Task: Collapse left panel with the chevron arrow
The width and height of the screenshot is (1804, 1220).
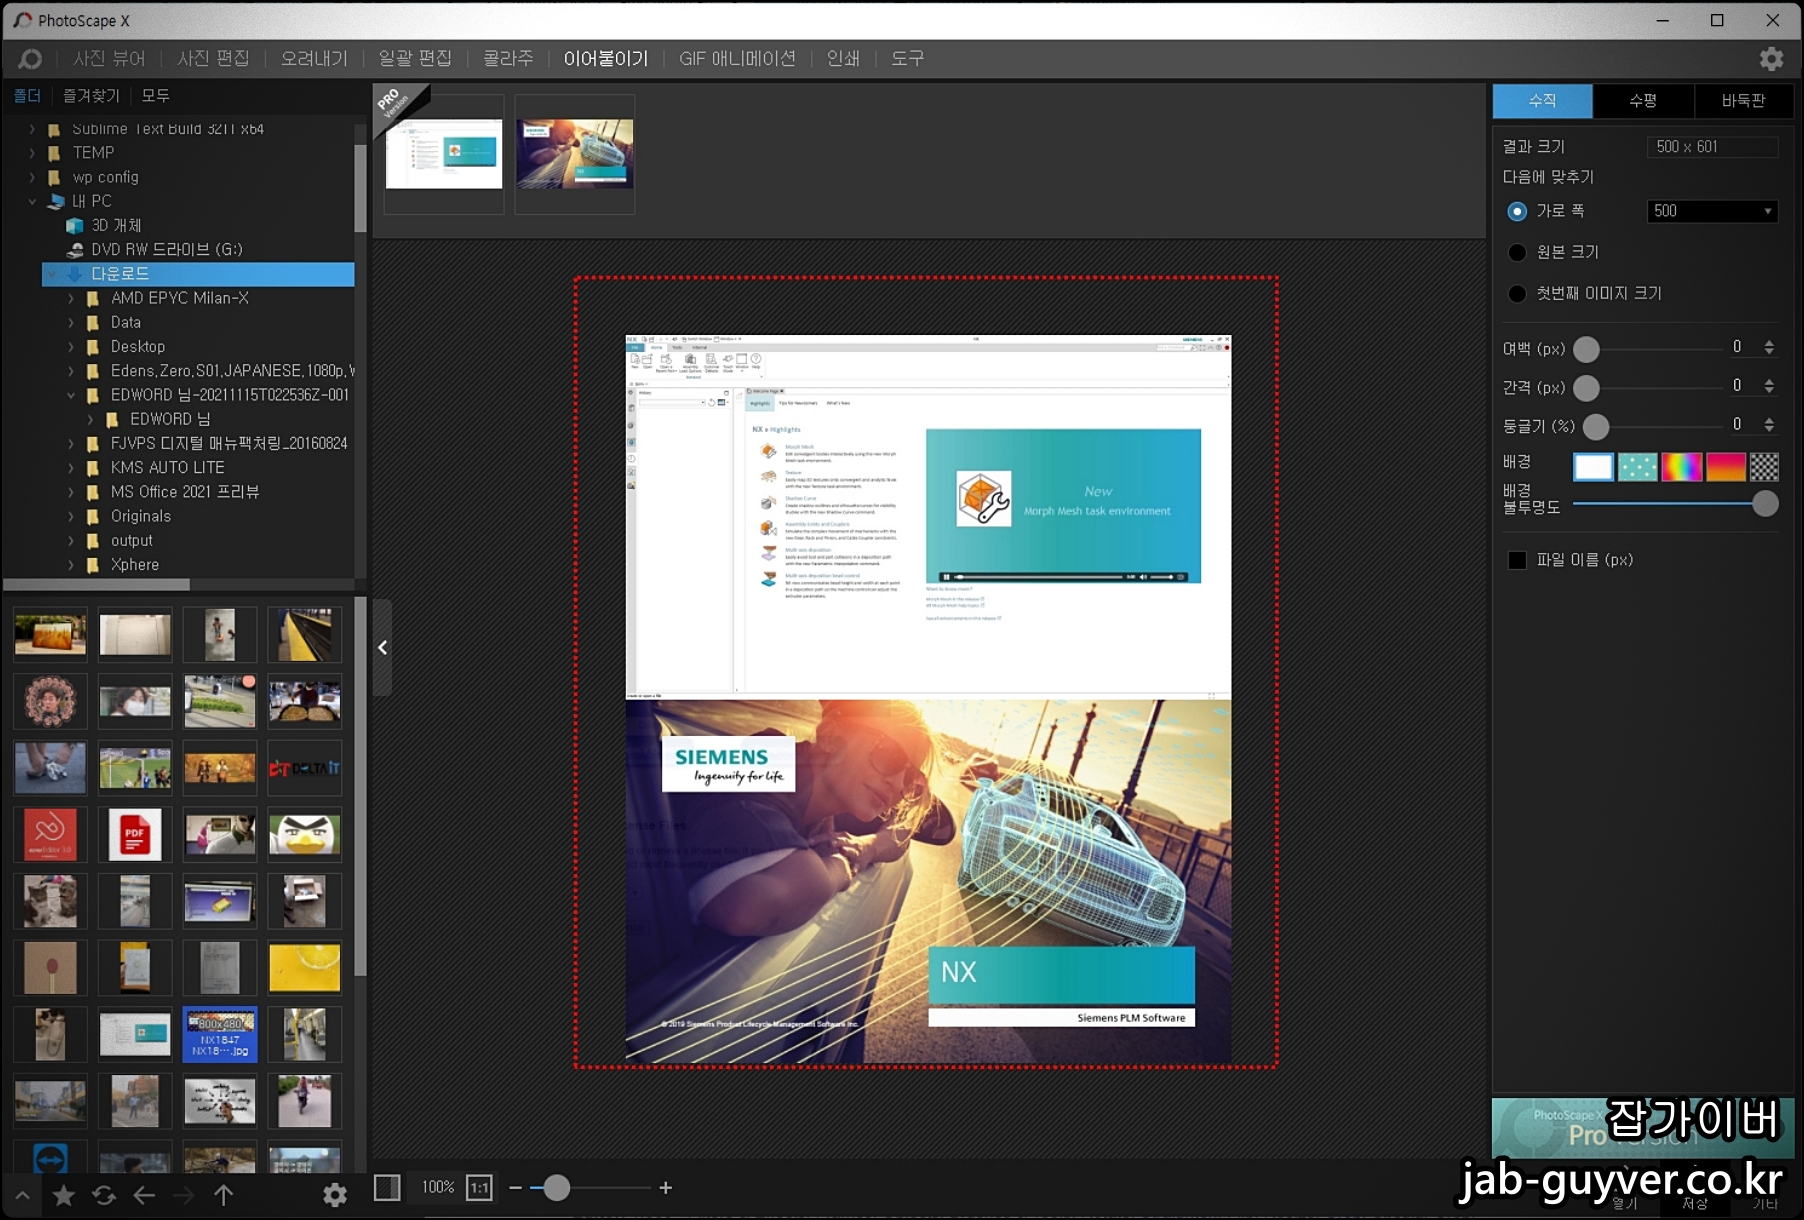Action: tap(382, 648)
